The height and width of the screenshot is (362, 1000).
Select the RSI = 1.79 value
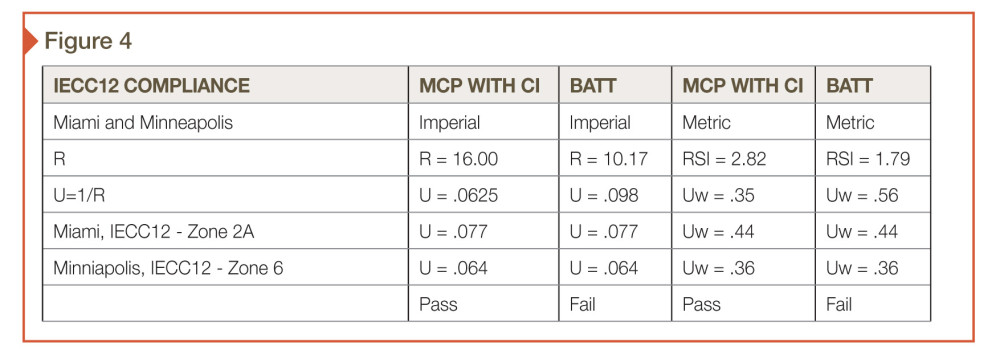tap(868, 159)
